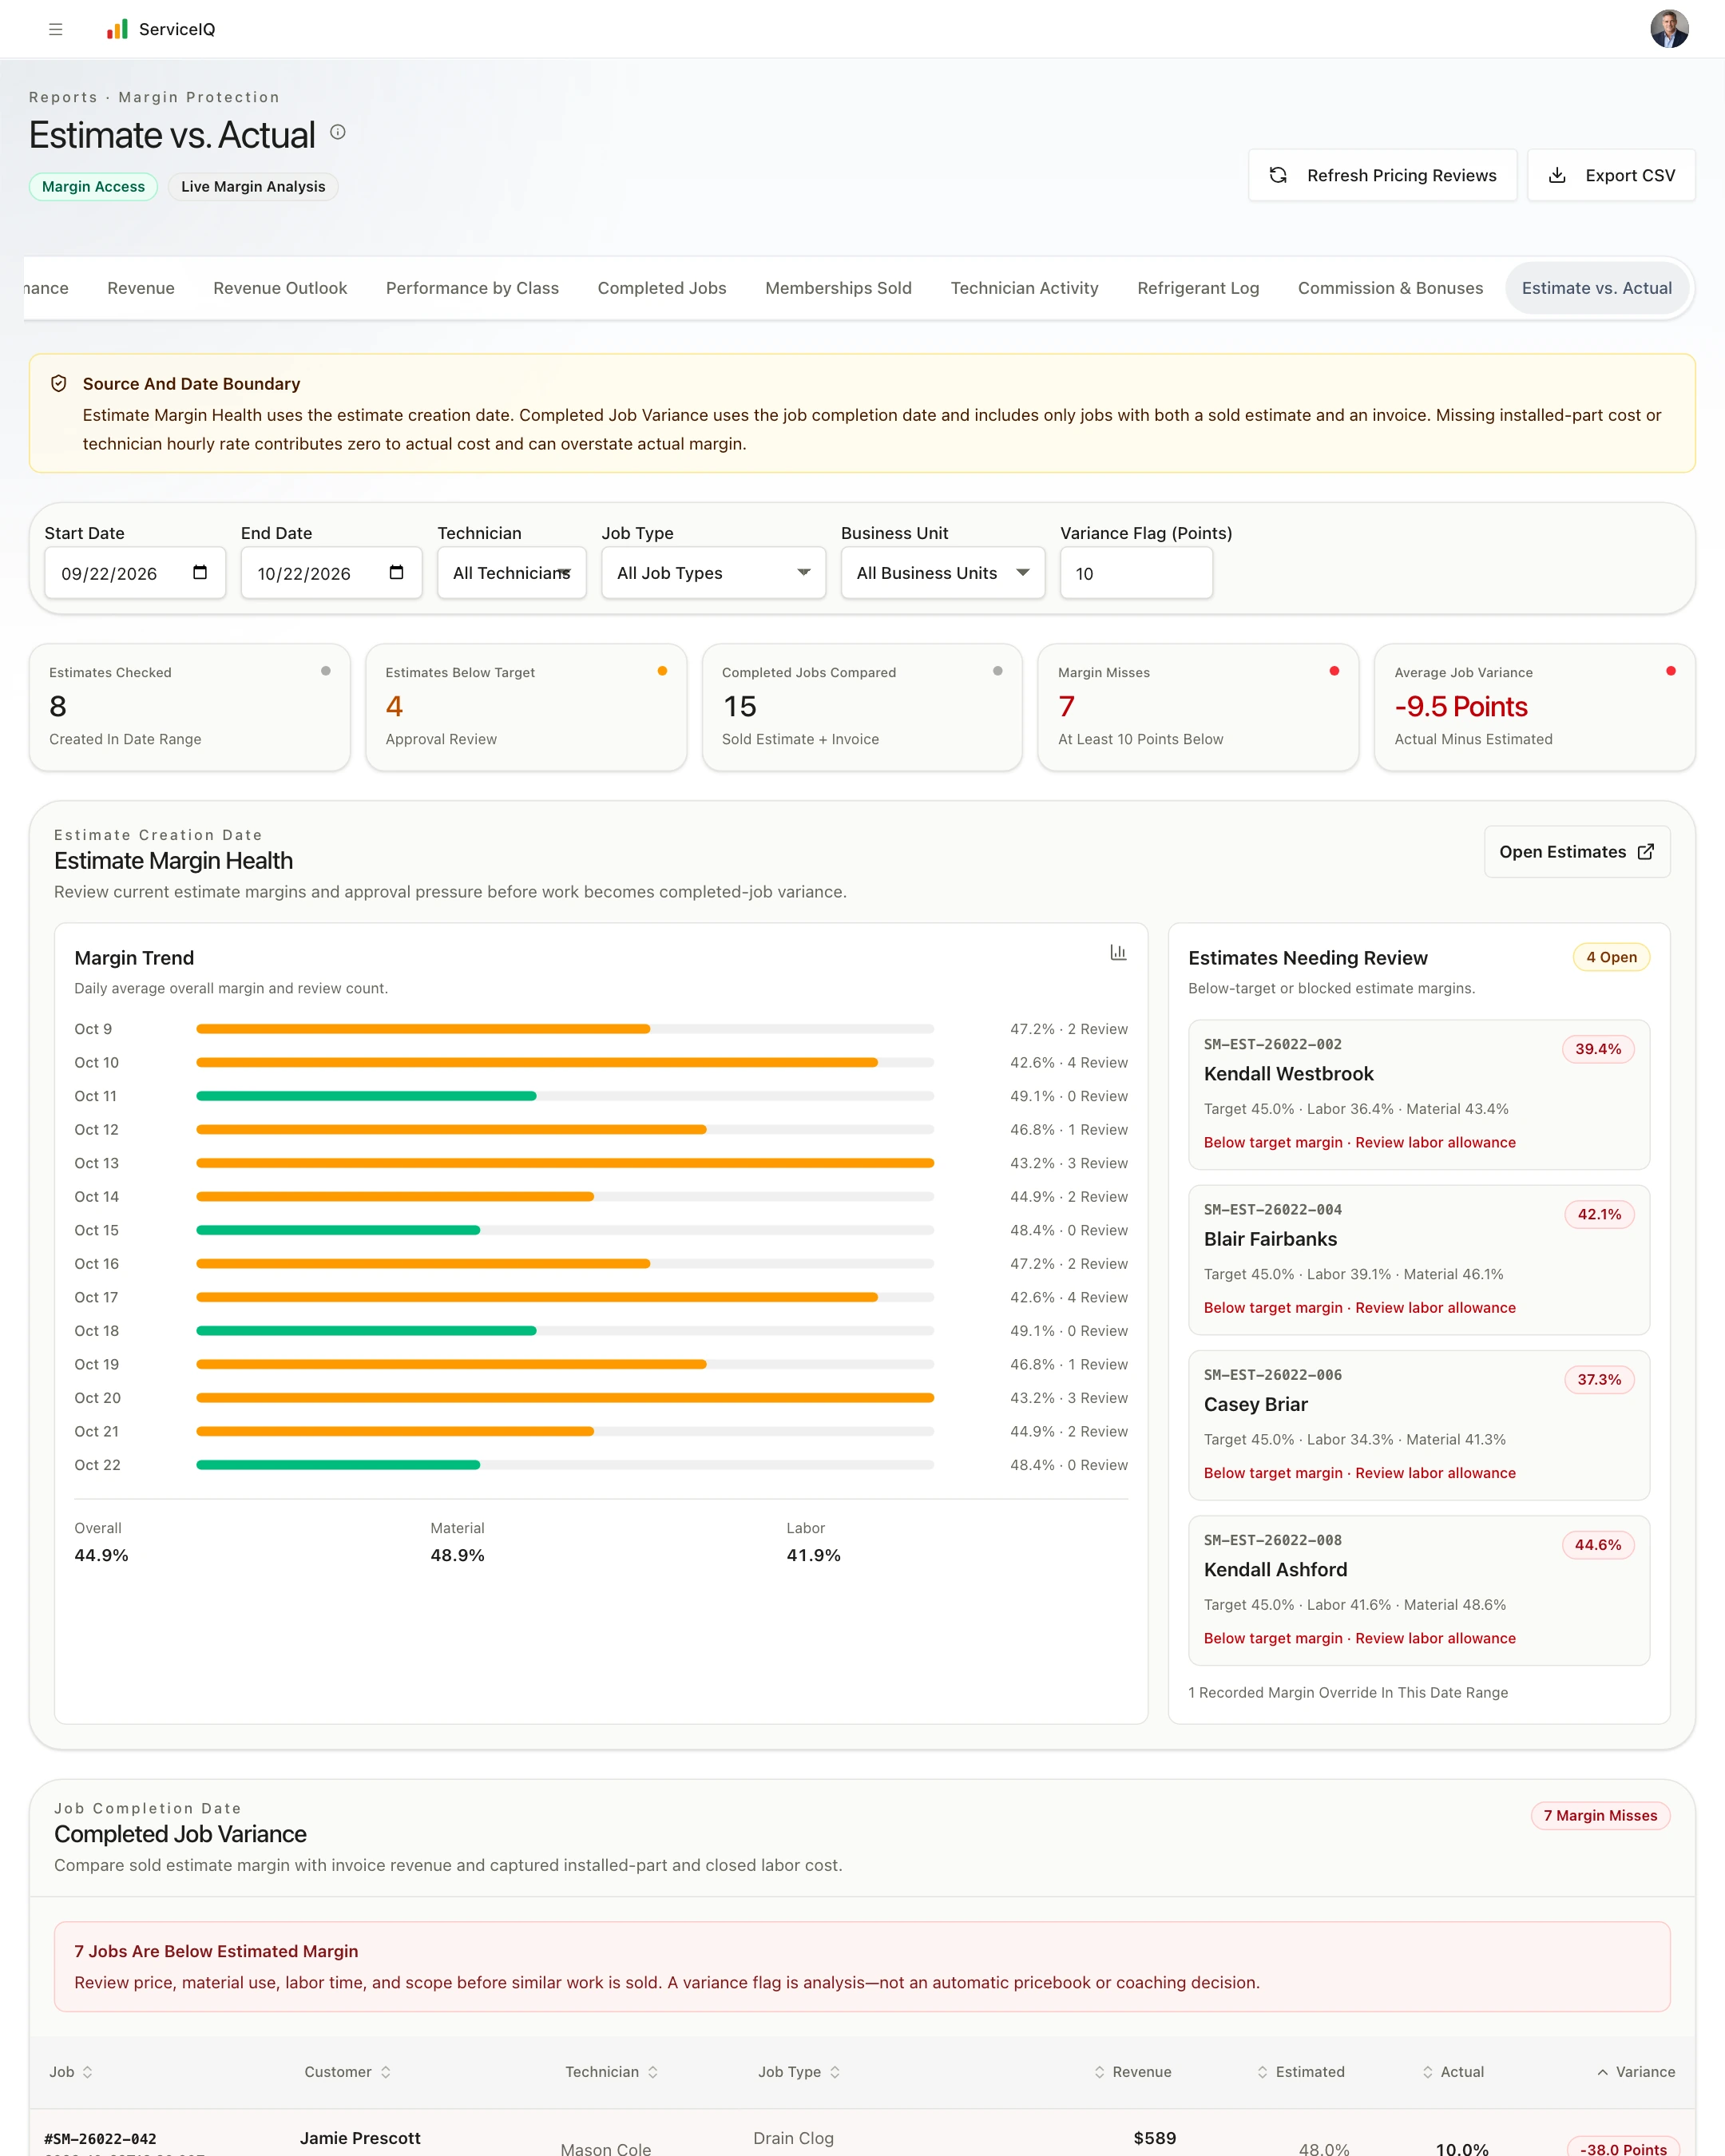Screen dimensions: 1725x2156
Task: Click the Oct 11 green margin trend bar
Action: [366, 1096]
